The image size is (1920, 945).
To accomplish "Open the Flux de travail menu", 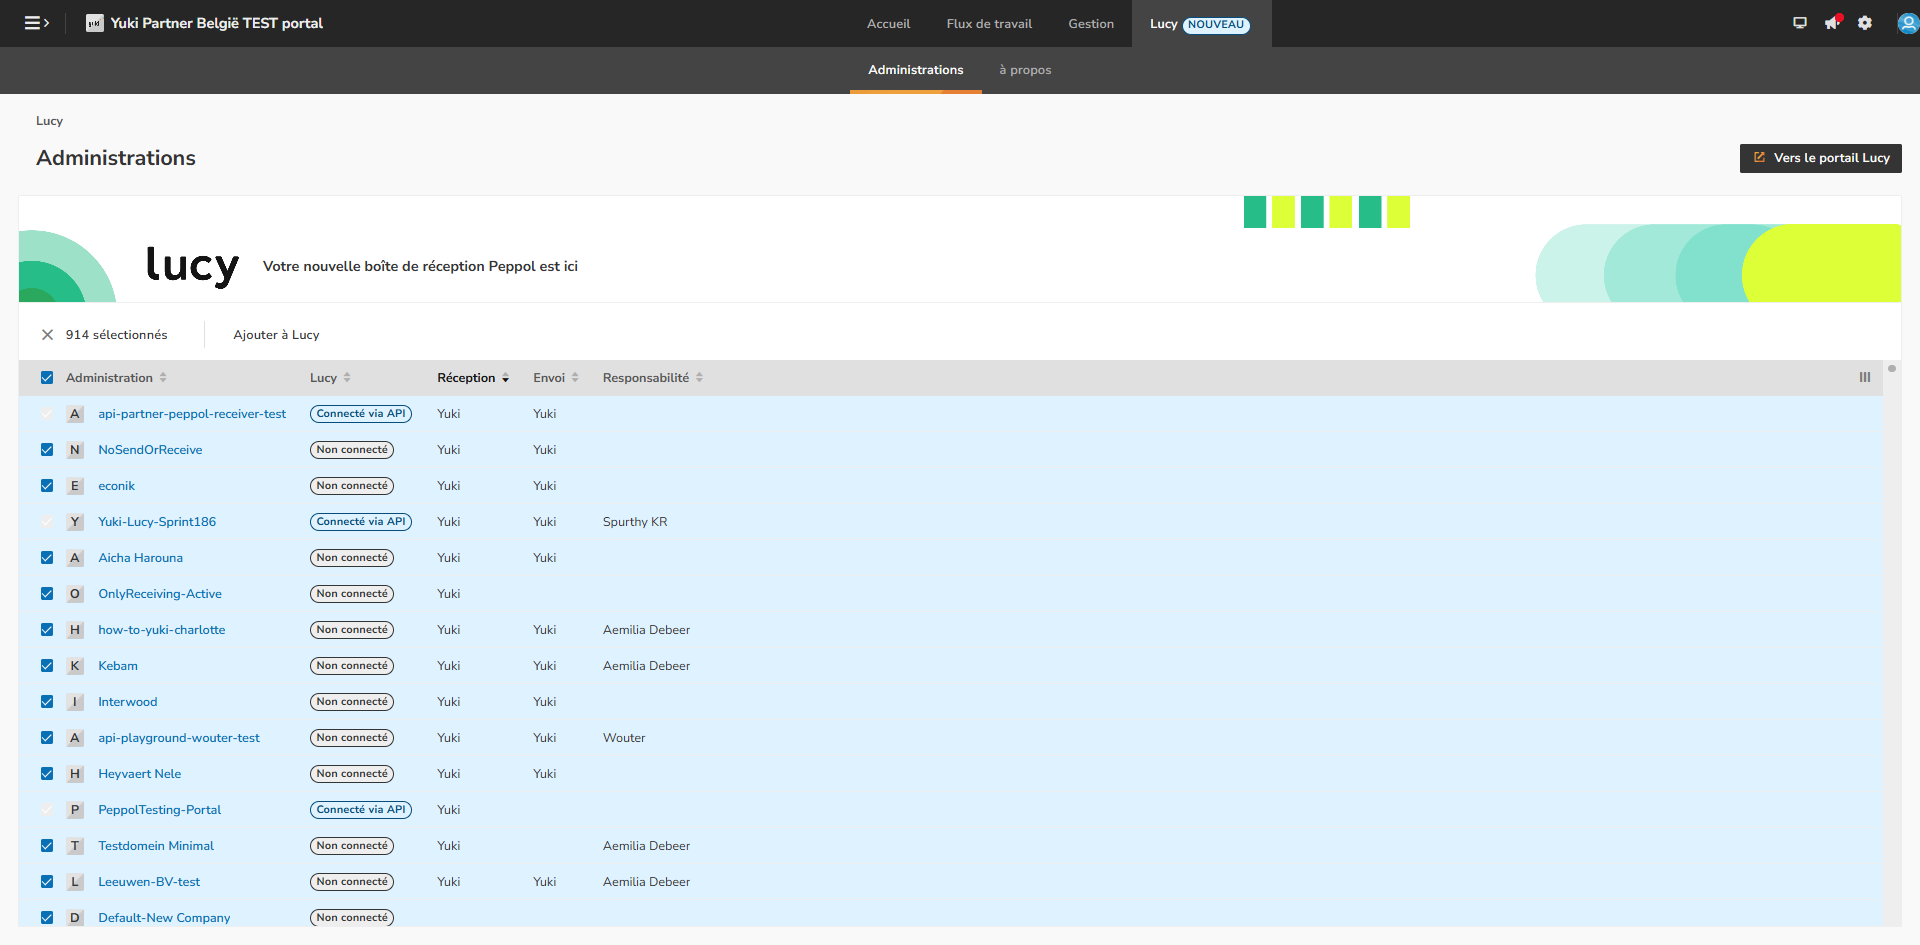I will tap(989, 24).
